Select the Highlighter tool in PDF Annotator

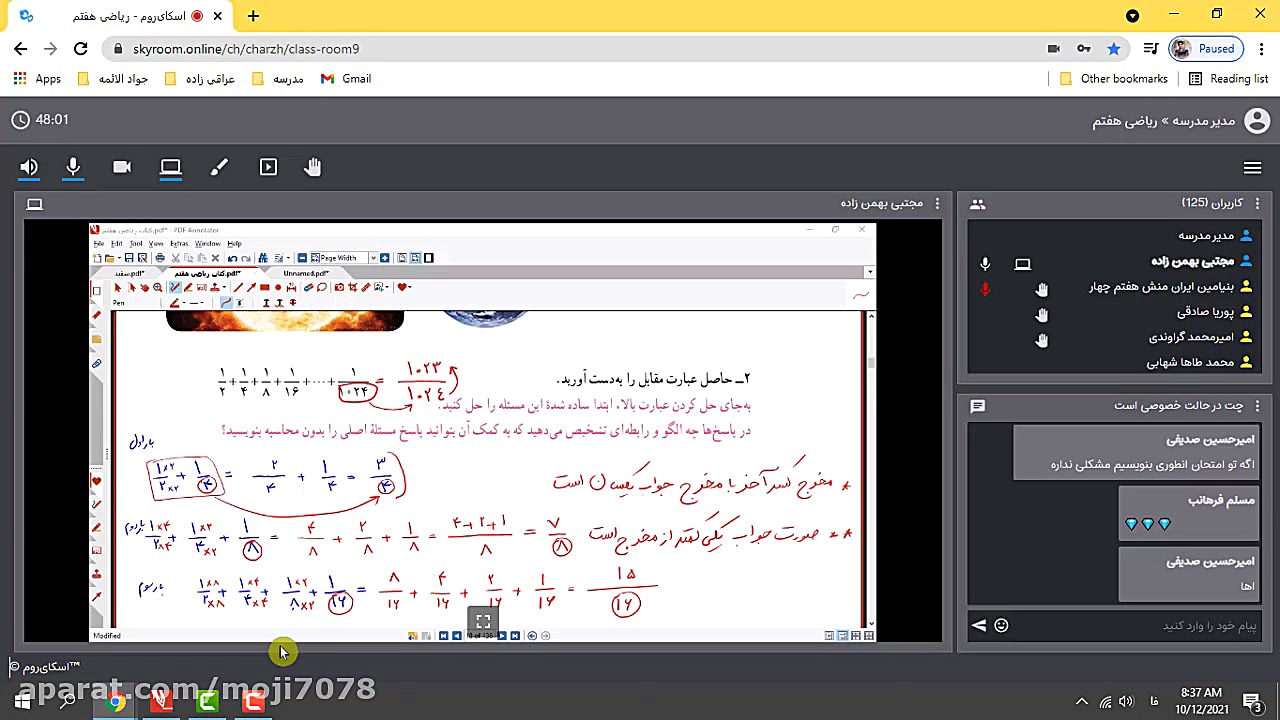pos(188,287)
